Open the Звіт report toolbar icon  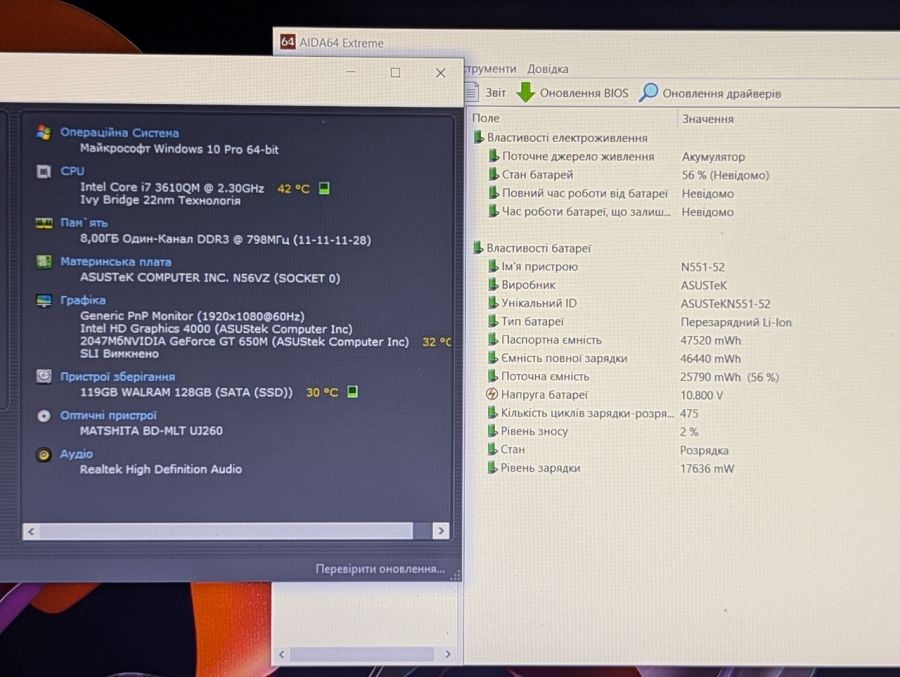[x=472, y=92]
